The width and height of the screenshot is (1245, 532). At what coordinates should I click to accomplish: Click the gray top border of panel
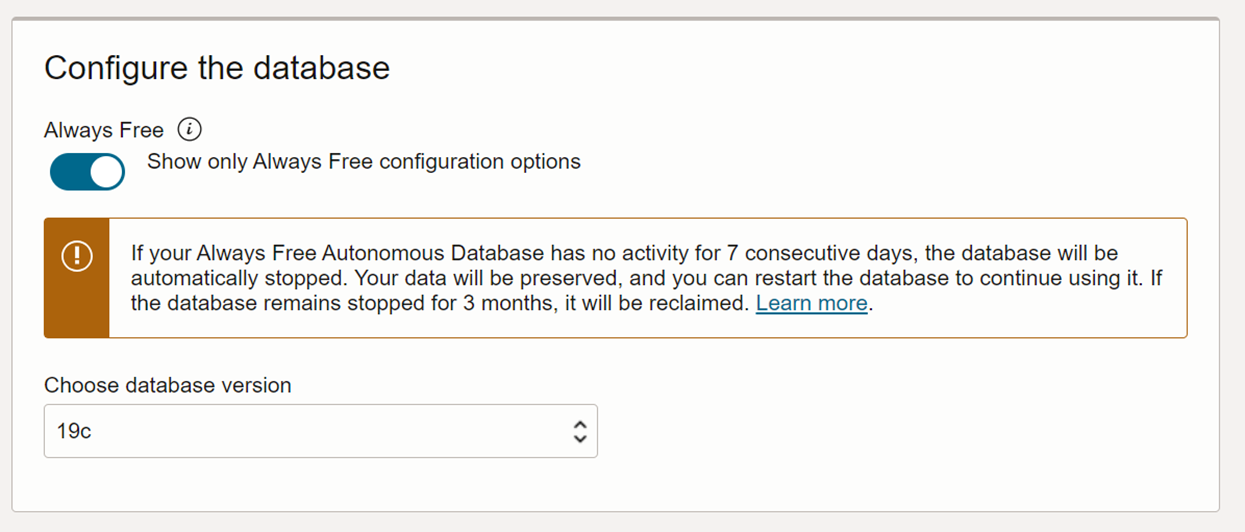[616, 18]
